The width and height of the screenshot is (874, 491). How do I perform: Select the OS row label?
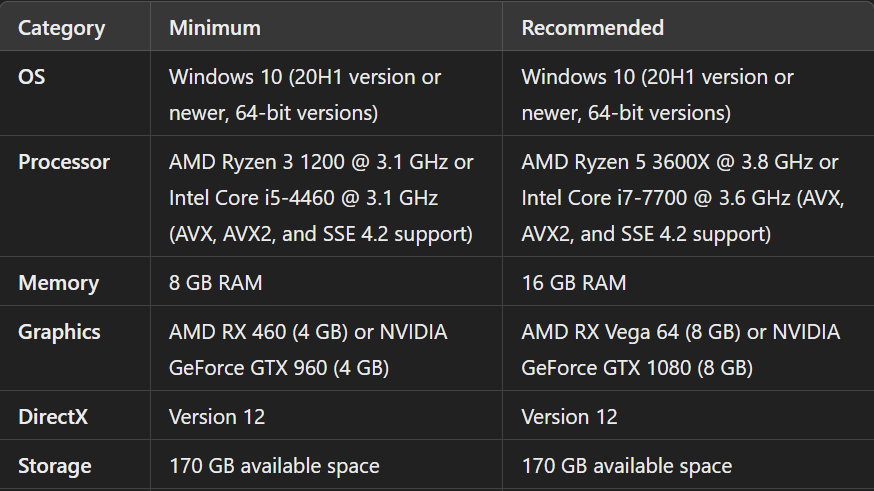click(32, 77)
